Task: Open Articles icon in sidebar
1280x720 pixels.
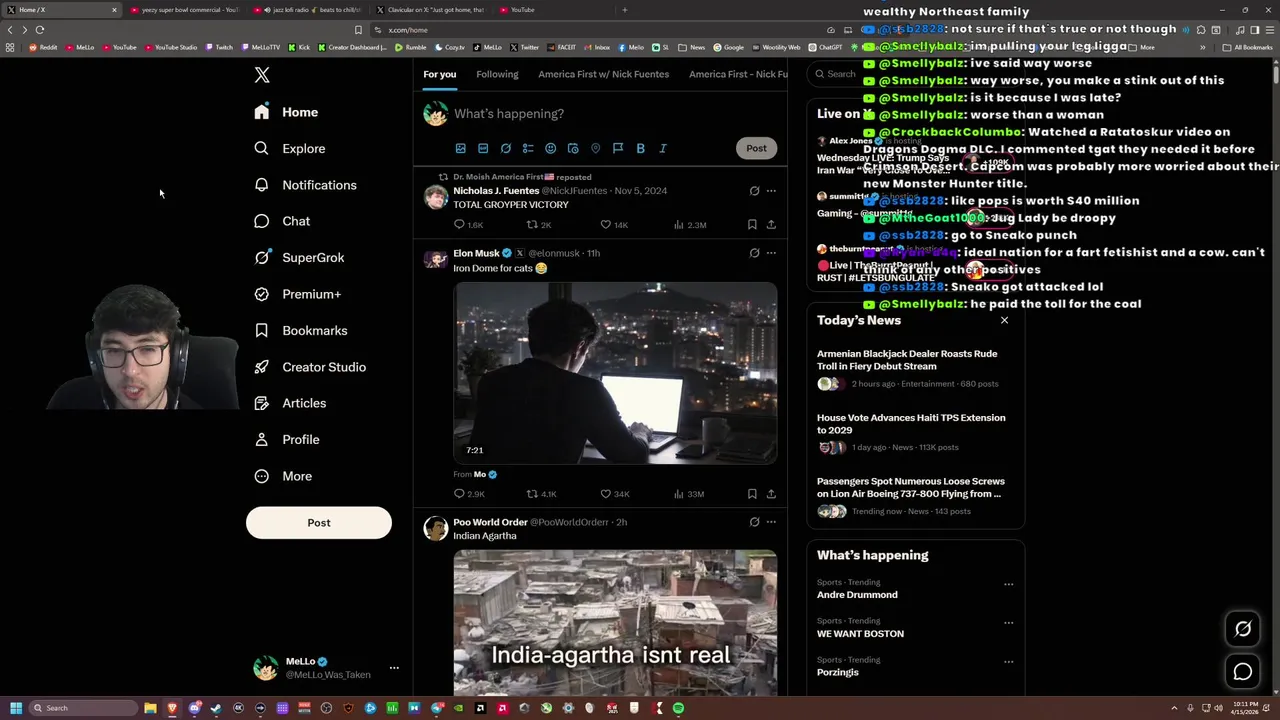Action: pos(261,403)
